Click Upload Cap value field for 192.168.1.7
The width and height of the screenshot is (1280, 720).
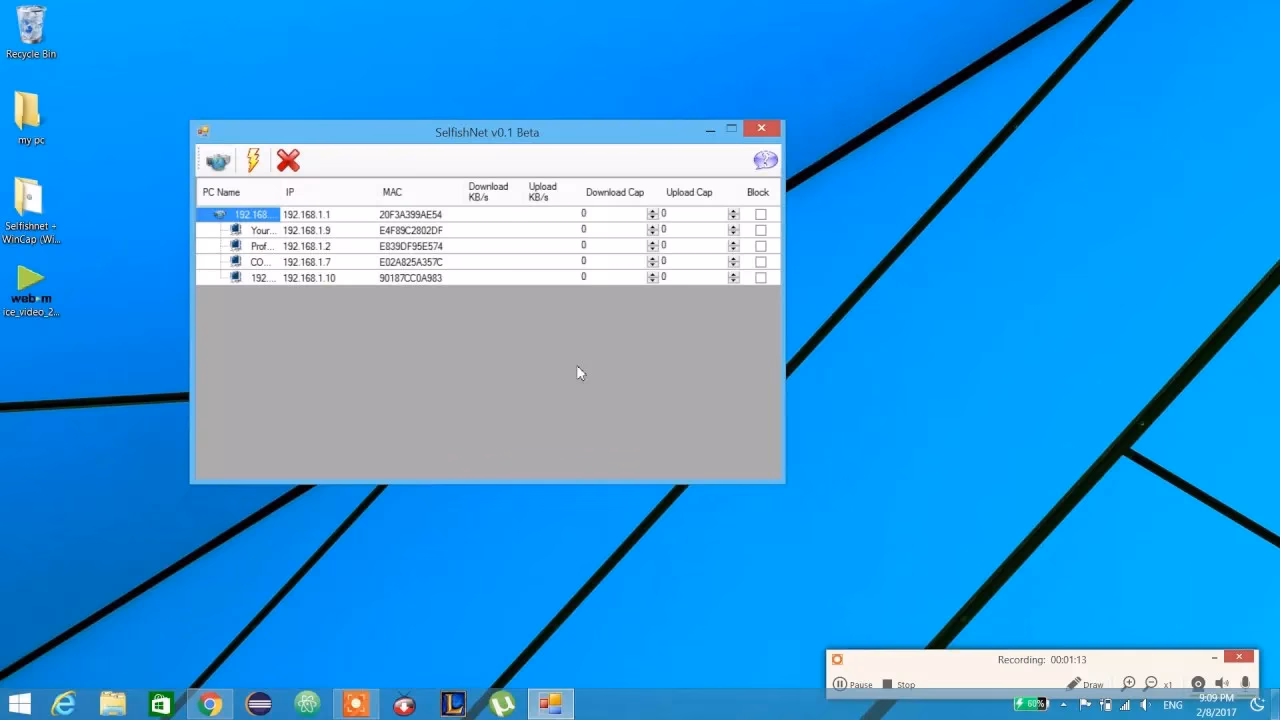point(694,262)
